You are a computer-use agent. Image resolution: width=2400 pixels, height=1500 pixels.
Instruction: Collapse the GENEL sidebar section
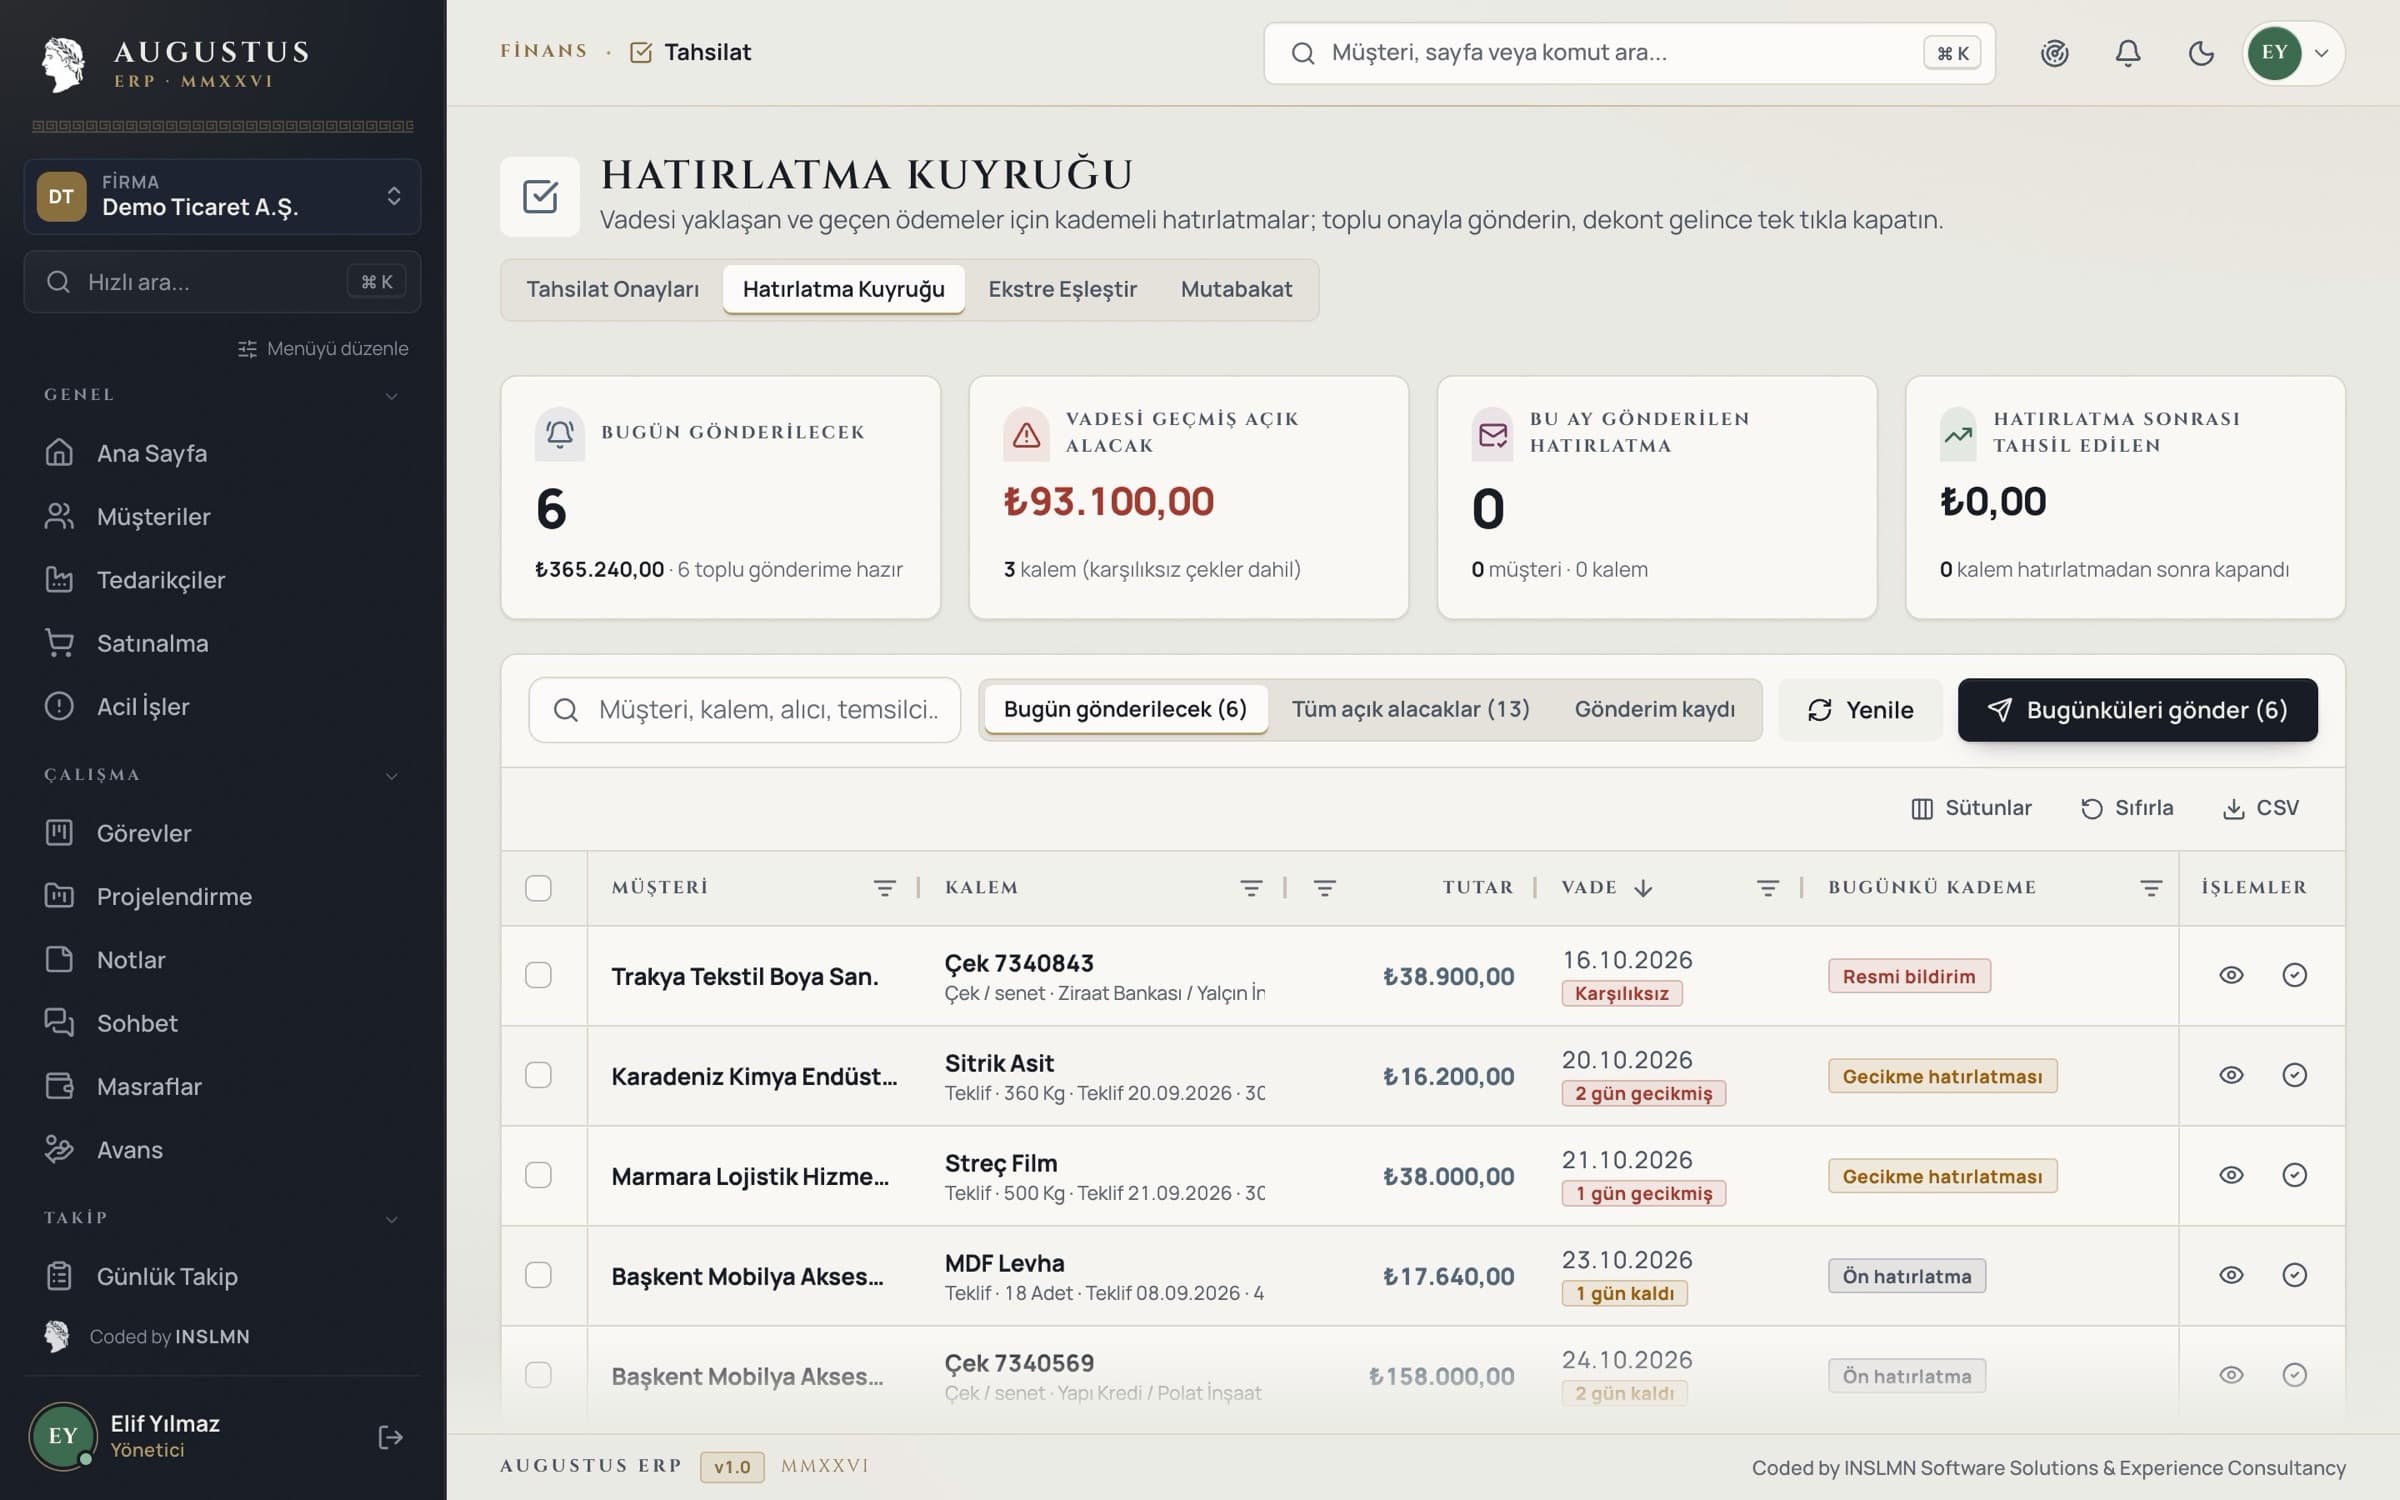point(391,396)
